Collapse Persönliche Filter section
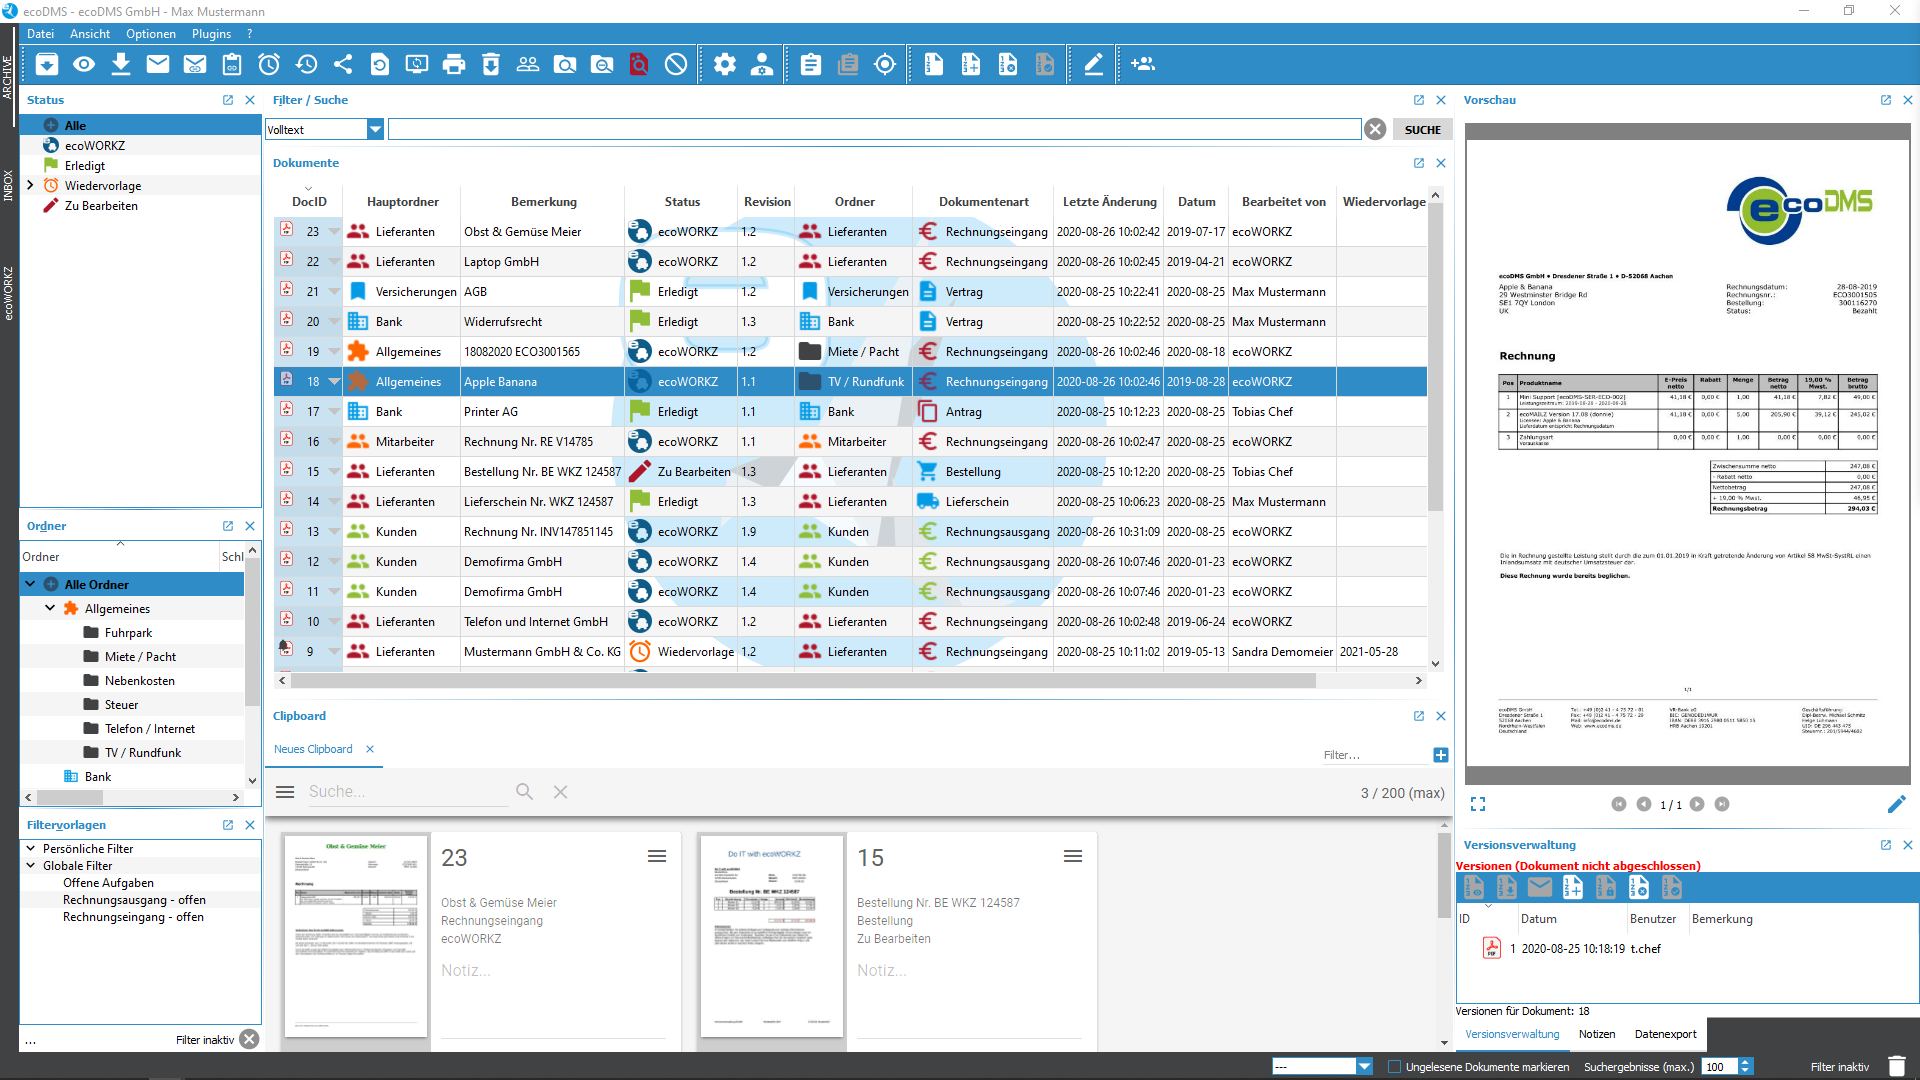 pyautogui.click(x=30, y=849)
